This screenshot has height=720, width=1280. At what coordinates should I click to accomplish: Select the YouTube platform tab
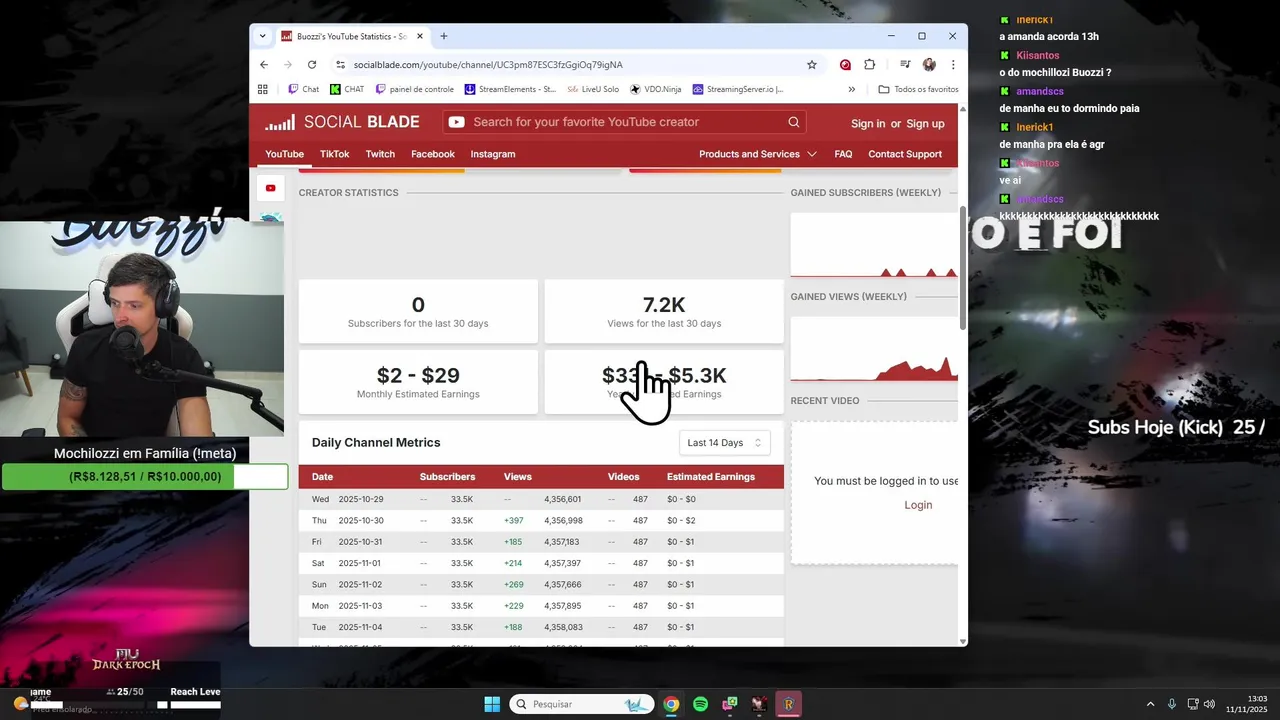coord(284,154)
